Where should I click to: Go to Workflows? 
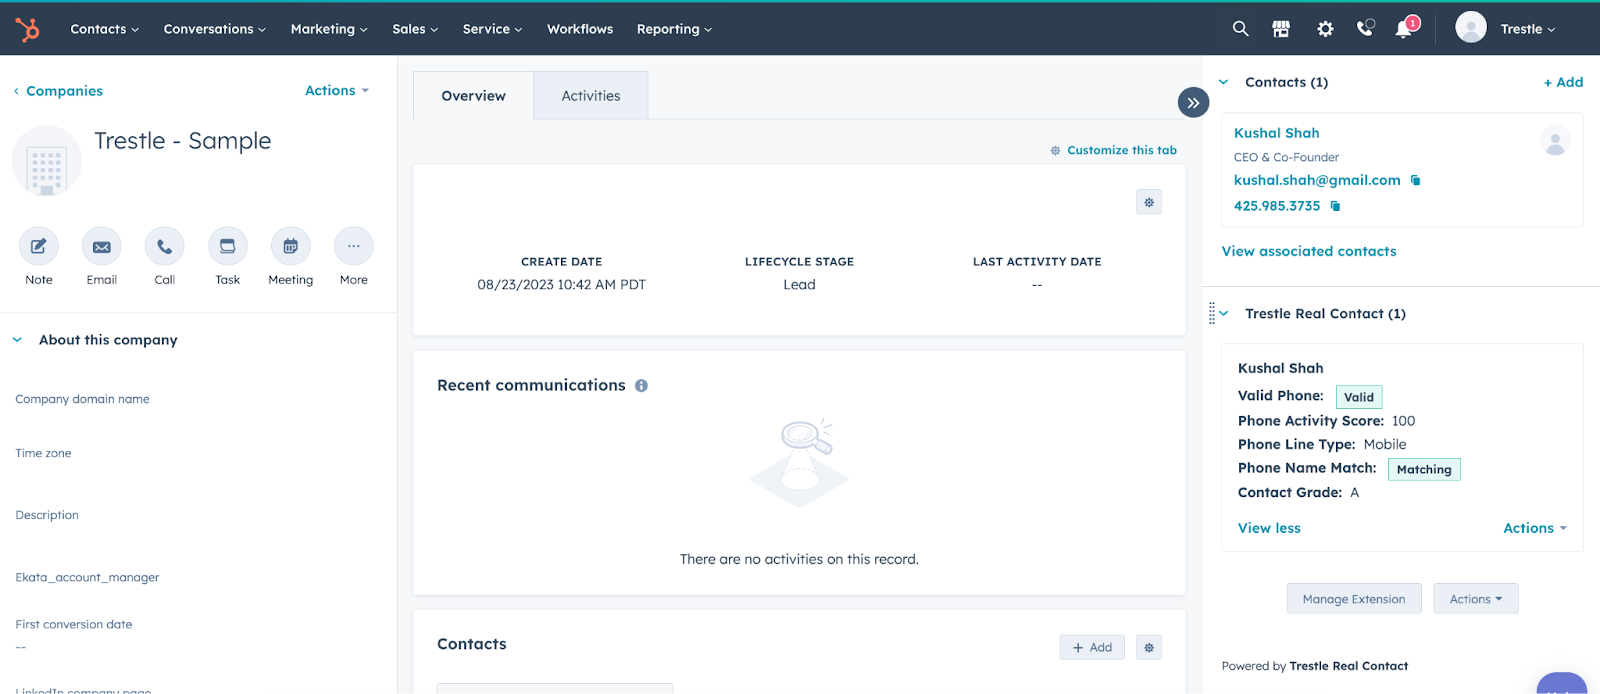[x=580, y=29]
